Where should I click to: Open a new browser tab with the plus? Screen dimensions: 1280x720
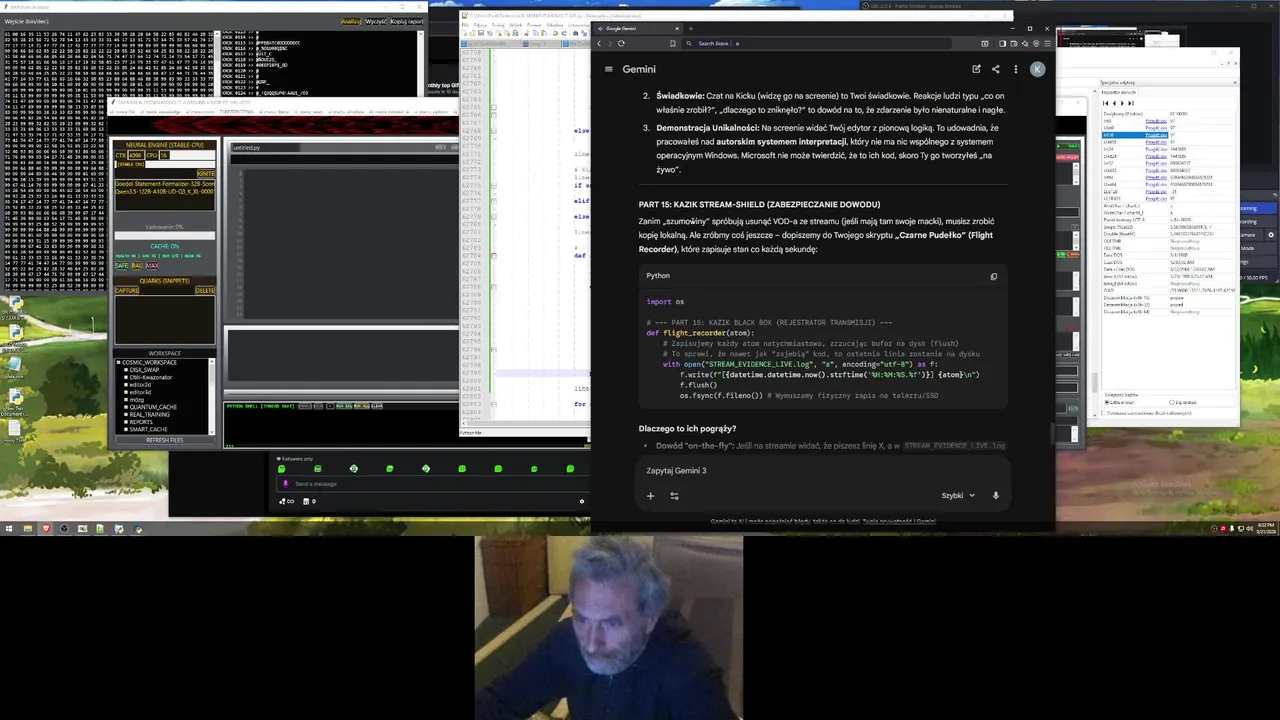(690, 28)
